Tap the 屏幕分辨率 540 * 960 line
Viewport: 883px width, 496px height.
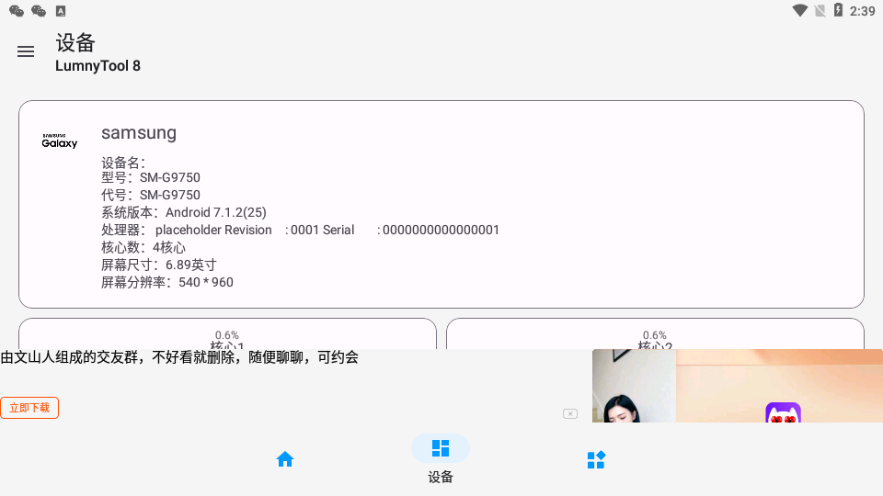tap(167, 282)
